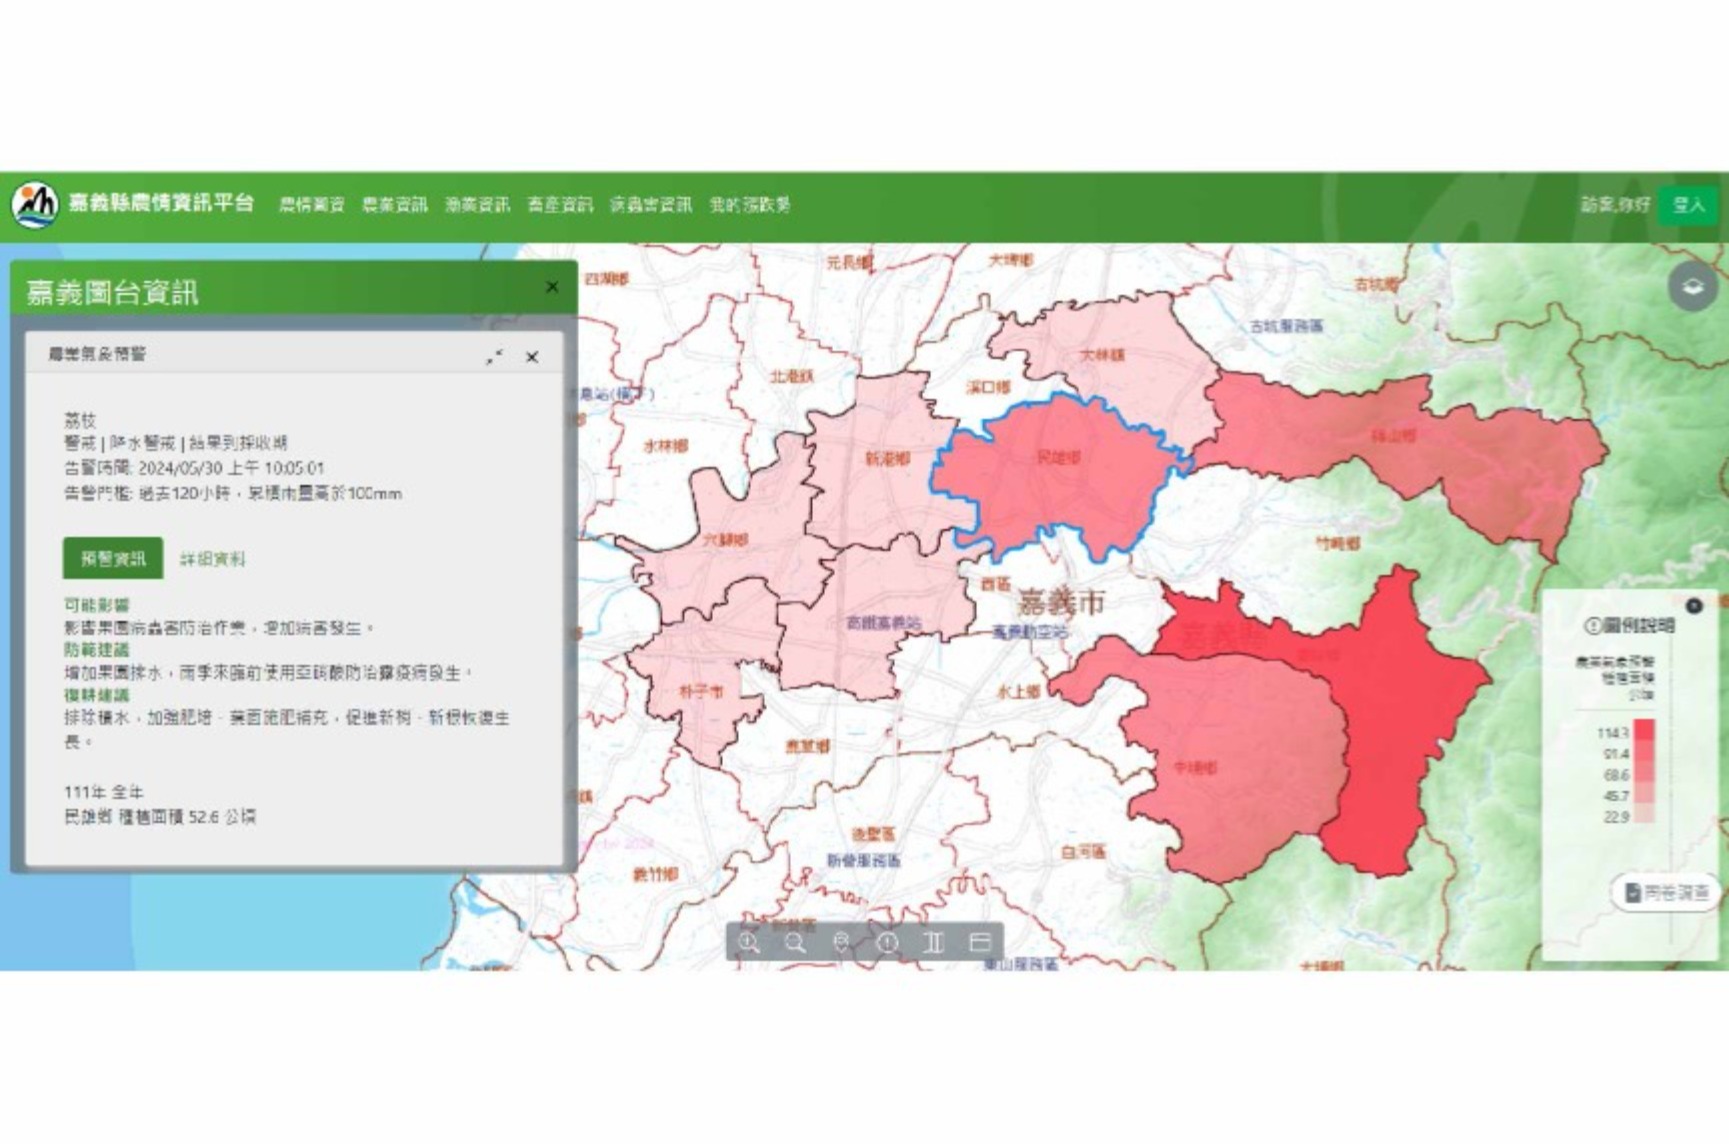Click the info circle icon in map toolbar

click(x=888, y=942)
